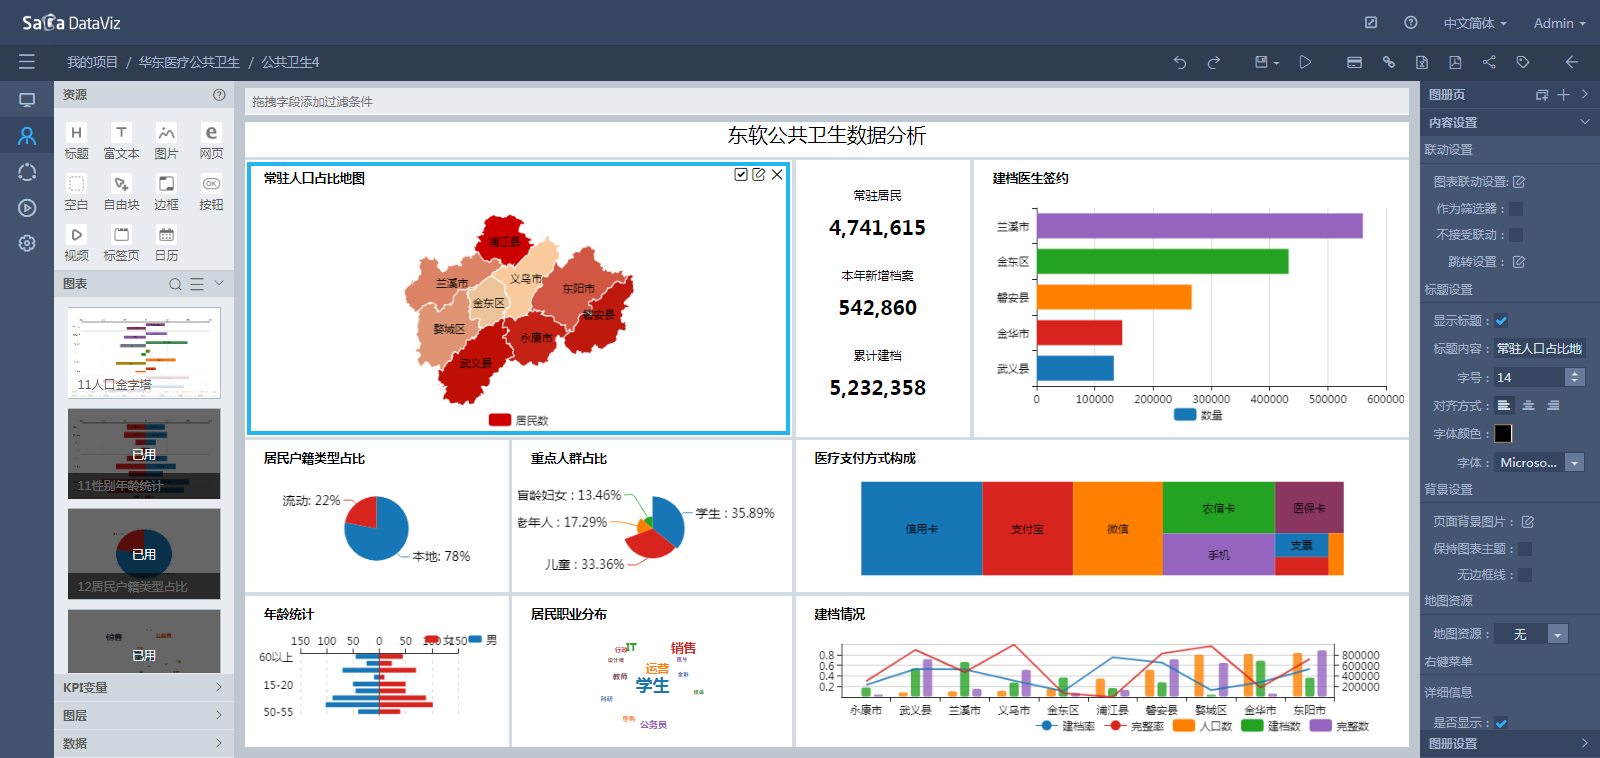
Task: Open the Admin user menu
Action: [1559, 23]
